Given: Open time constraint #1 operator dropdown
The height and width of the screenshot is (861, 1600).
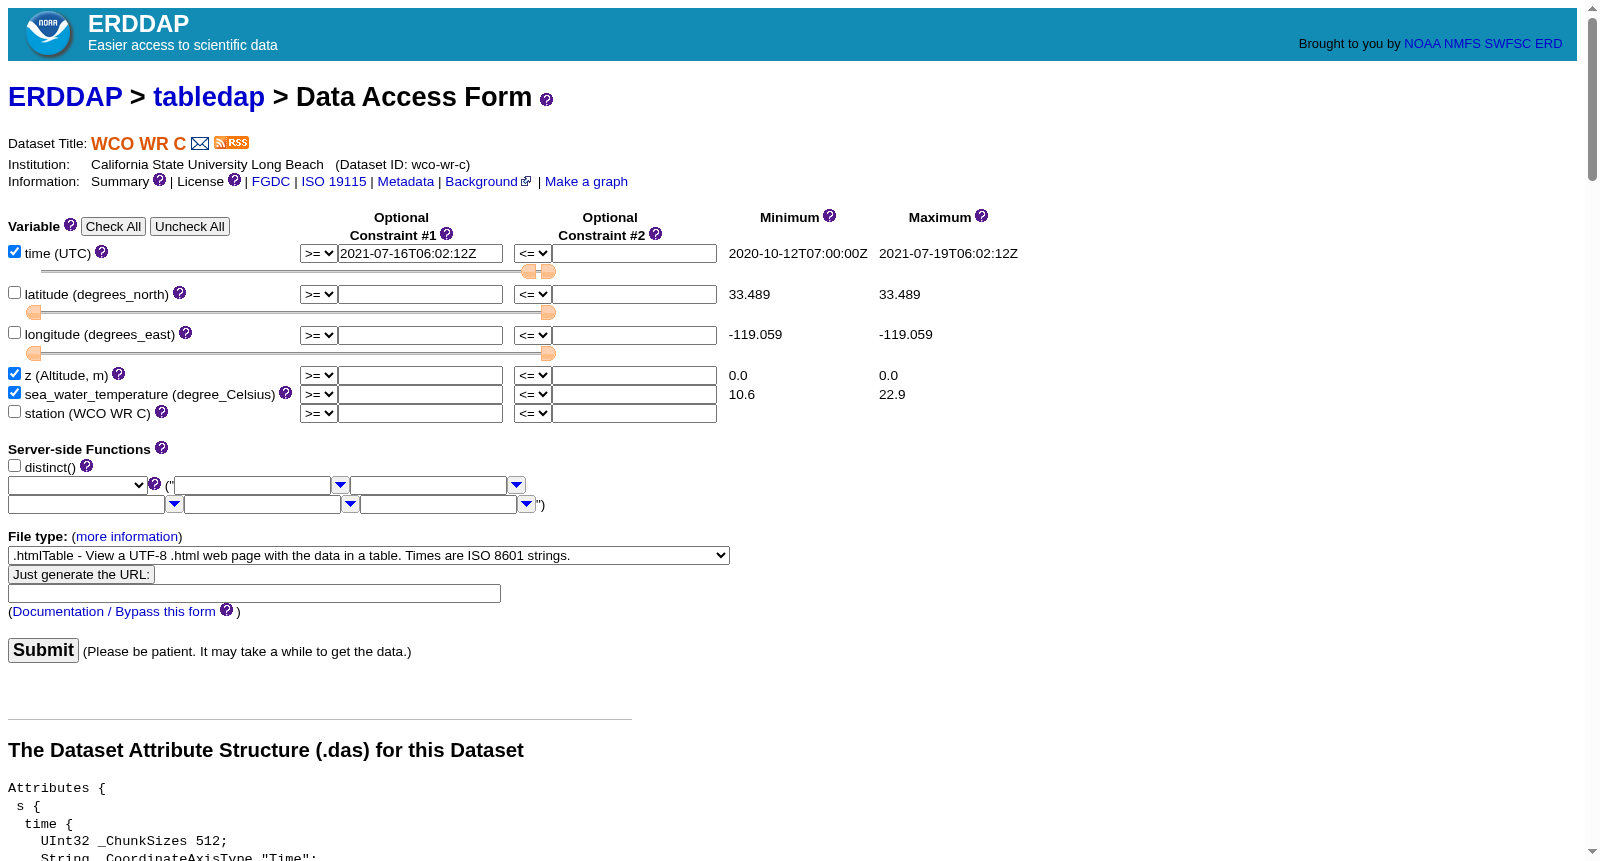Looking at the screenshot, I should [x=318, y=254].
